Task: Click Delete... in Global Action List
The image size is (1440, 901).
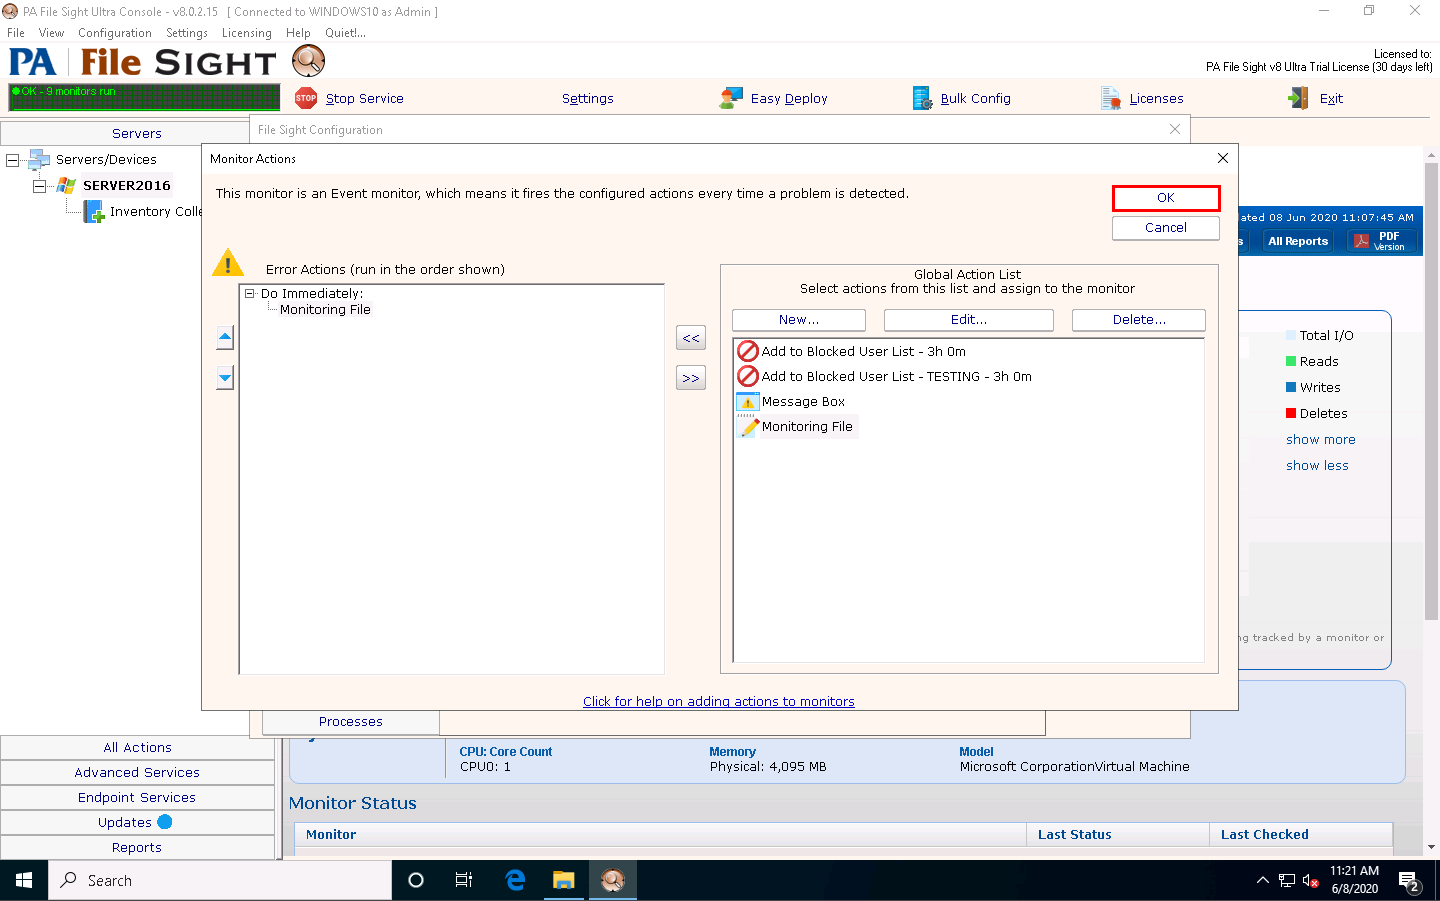Action: (1139, 320)
